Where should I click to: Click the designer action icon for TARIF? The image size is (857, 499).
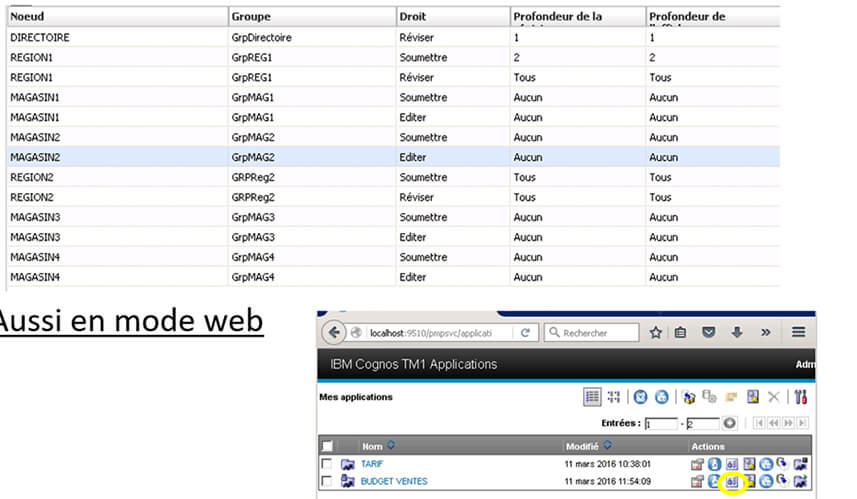[749, 465]
